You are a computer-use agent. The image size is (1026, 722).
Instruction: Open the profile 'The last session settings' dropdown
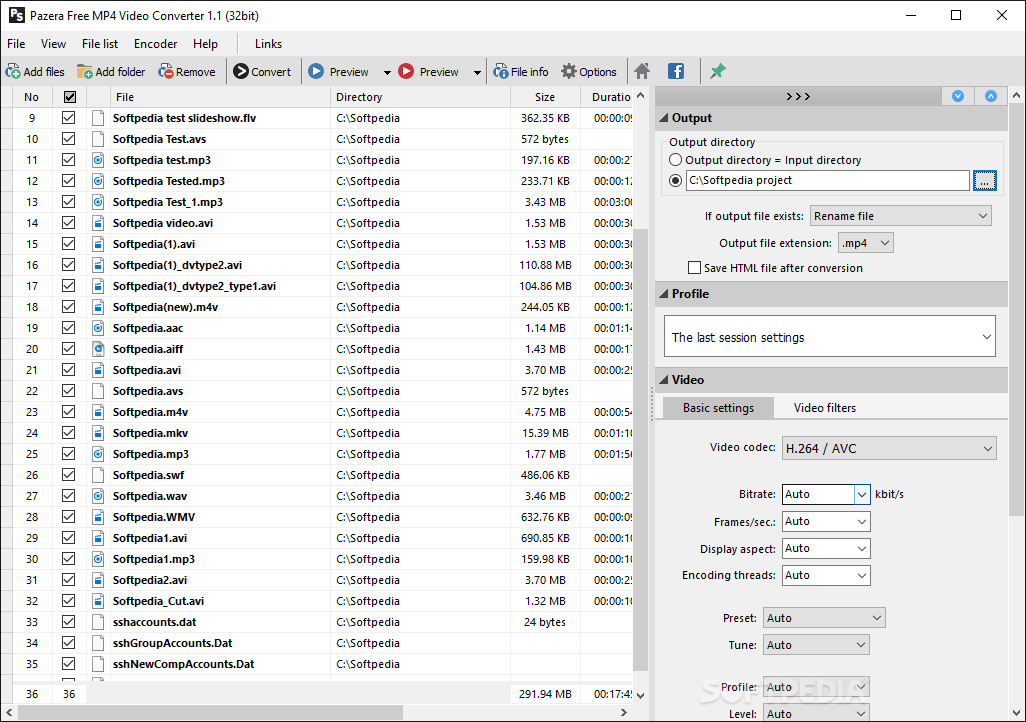830,336
